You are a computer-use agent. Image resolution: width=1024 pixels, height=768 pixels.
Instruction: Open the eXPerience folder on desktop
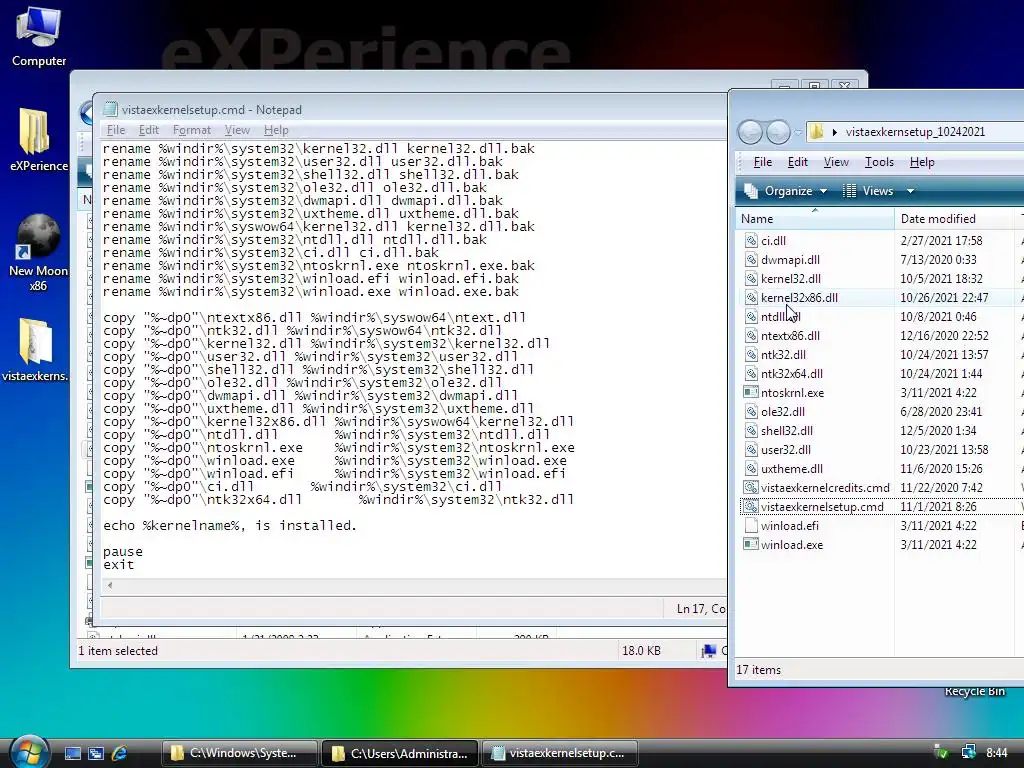[39, 139]
